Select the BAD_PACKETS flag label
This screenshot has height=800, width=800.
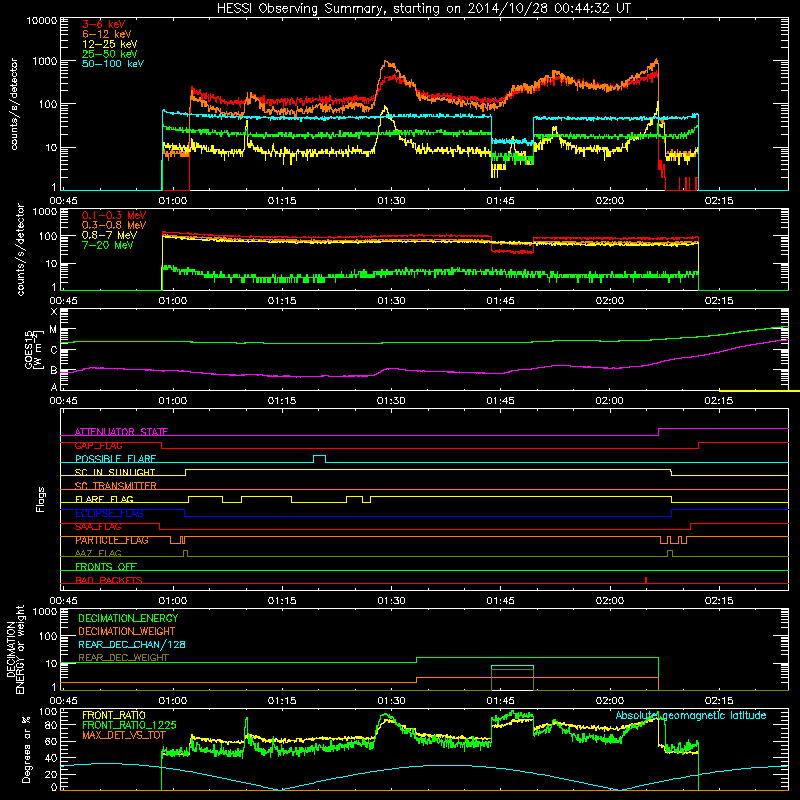click(109, 580)
